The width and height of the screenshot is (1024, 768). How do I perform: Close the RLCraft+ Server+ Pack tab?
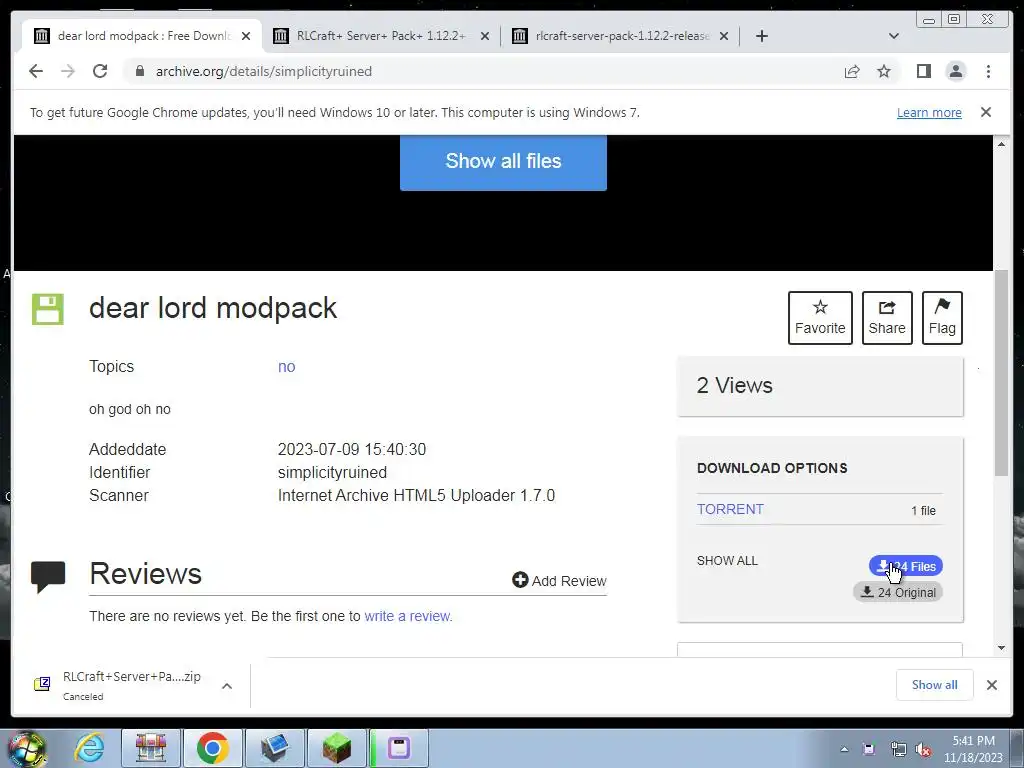(x=485, y=36)
